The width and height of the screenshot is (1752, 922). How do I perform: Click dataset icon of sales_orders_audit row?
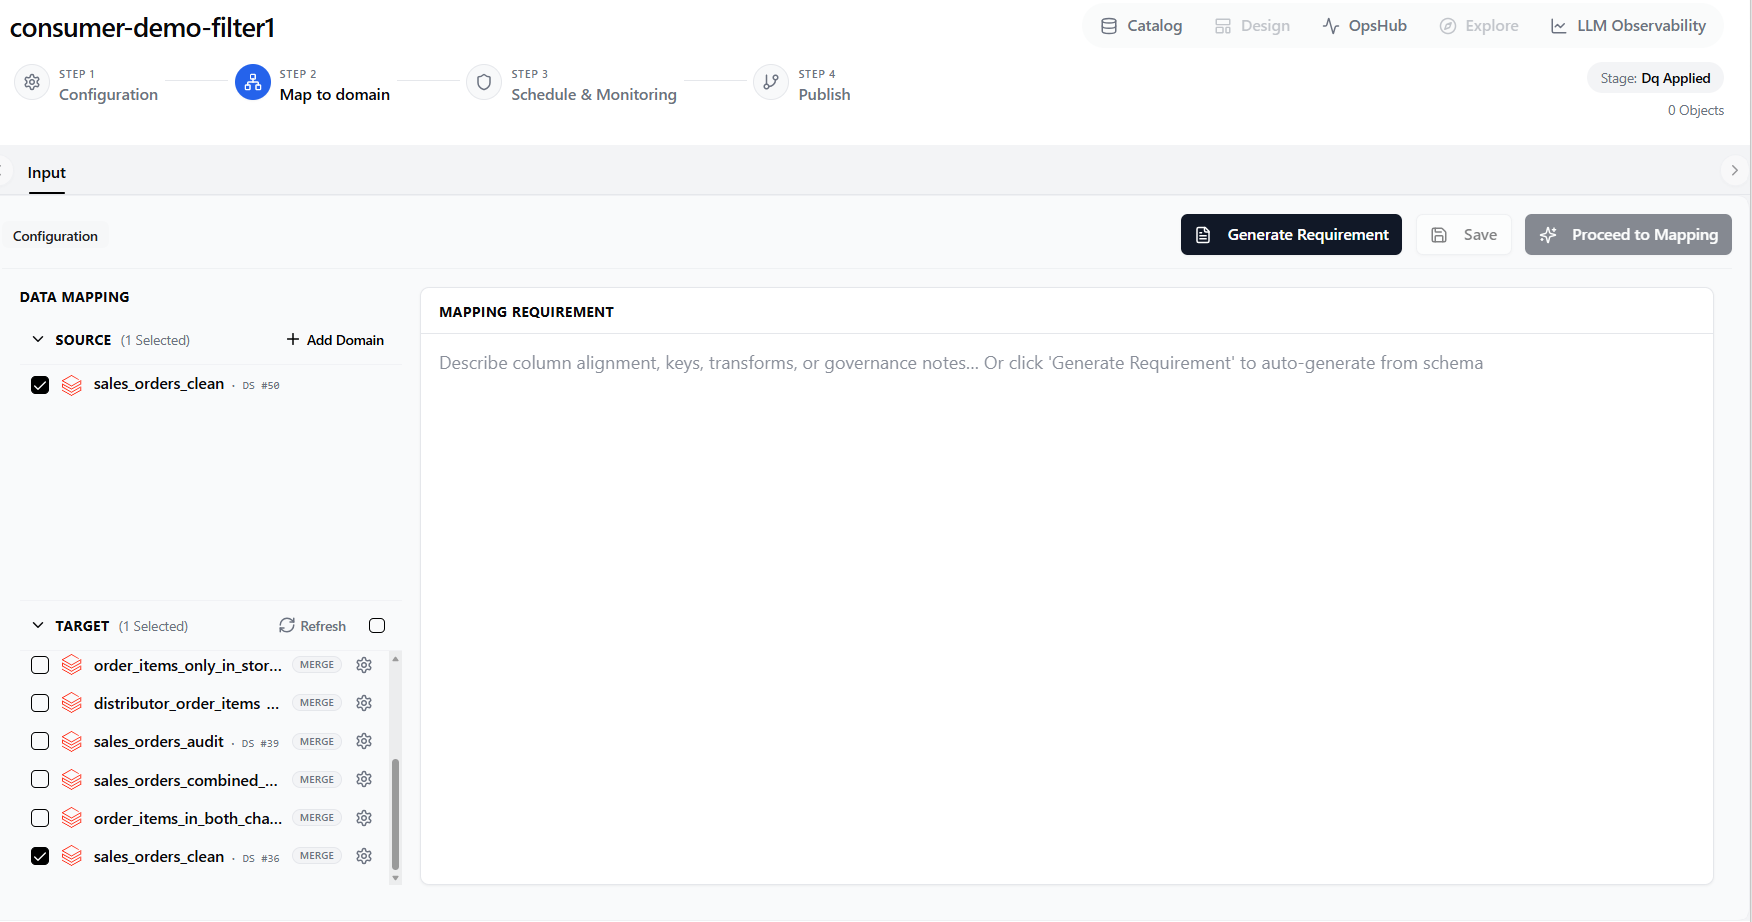(72, 741)
